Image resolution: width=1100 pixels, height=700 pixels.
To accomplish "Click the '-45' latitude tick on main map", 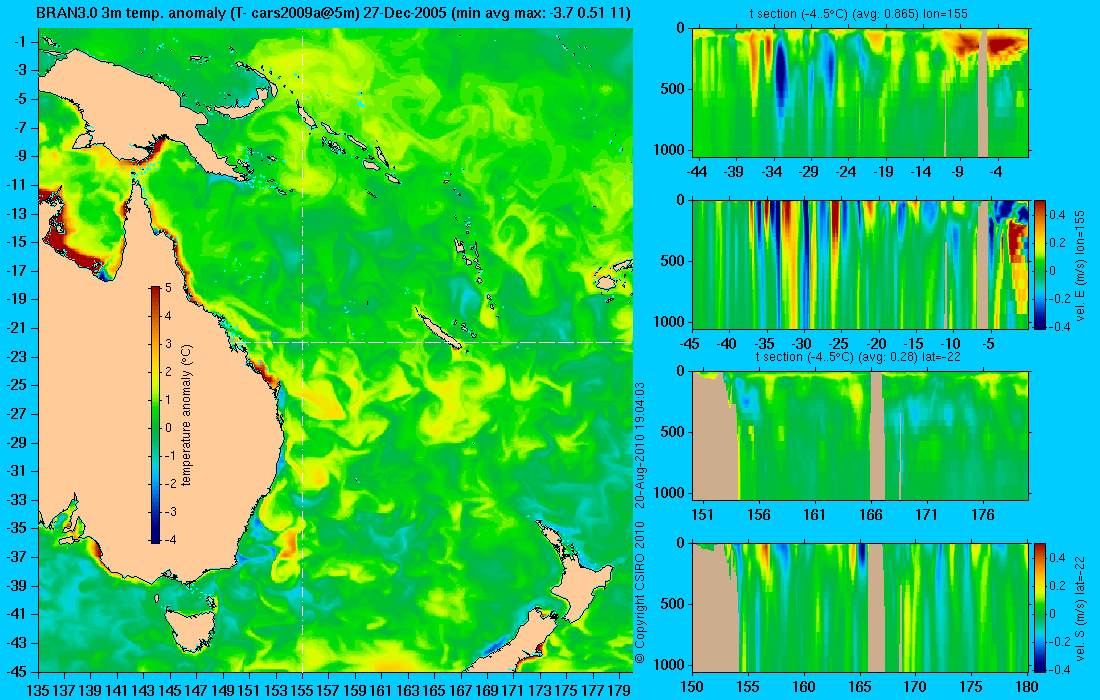I will [16, 671].
